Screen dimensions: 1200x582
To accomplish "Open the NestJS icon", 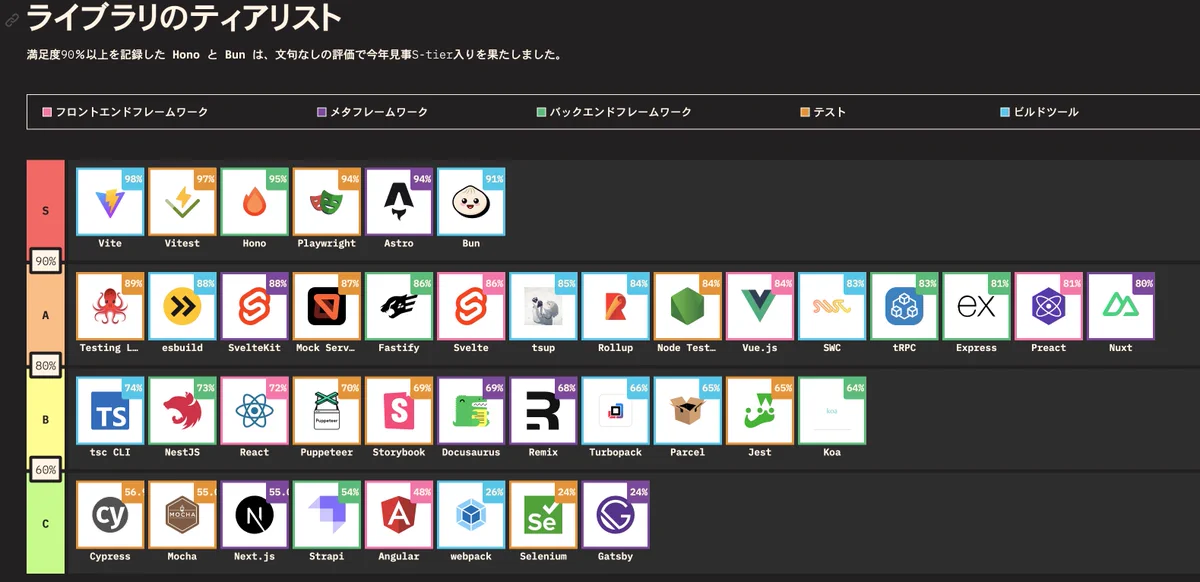I will click(182, 413).
